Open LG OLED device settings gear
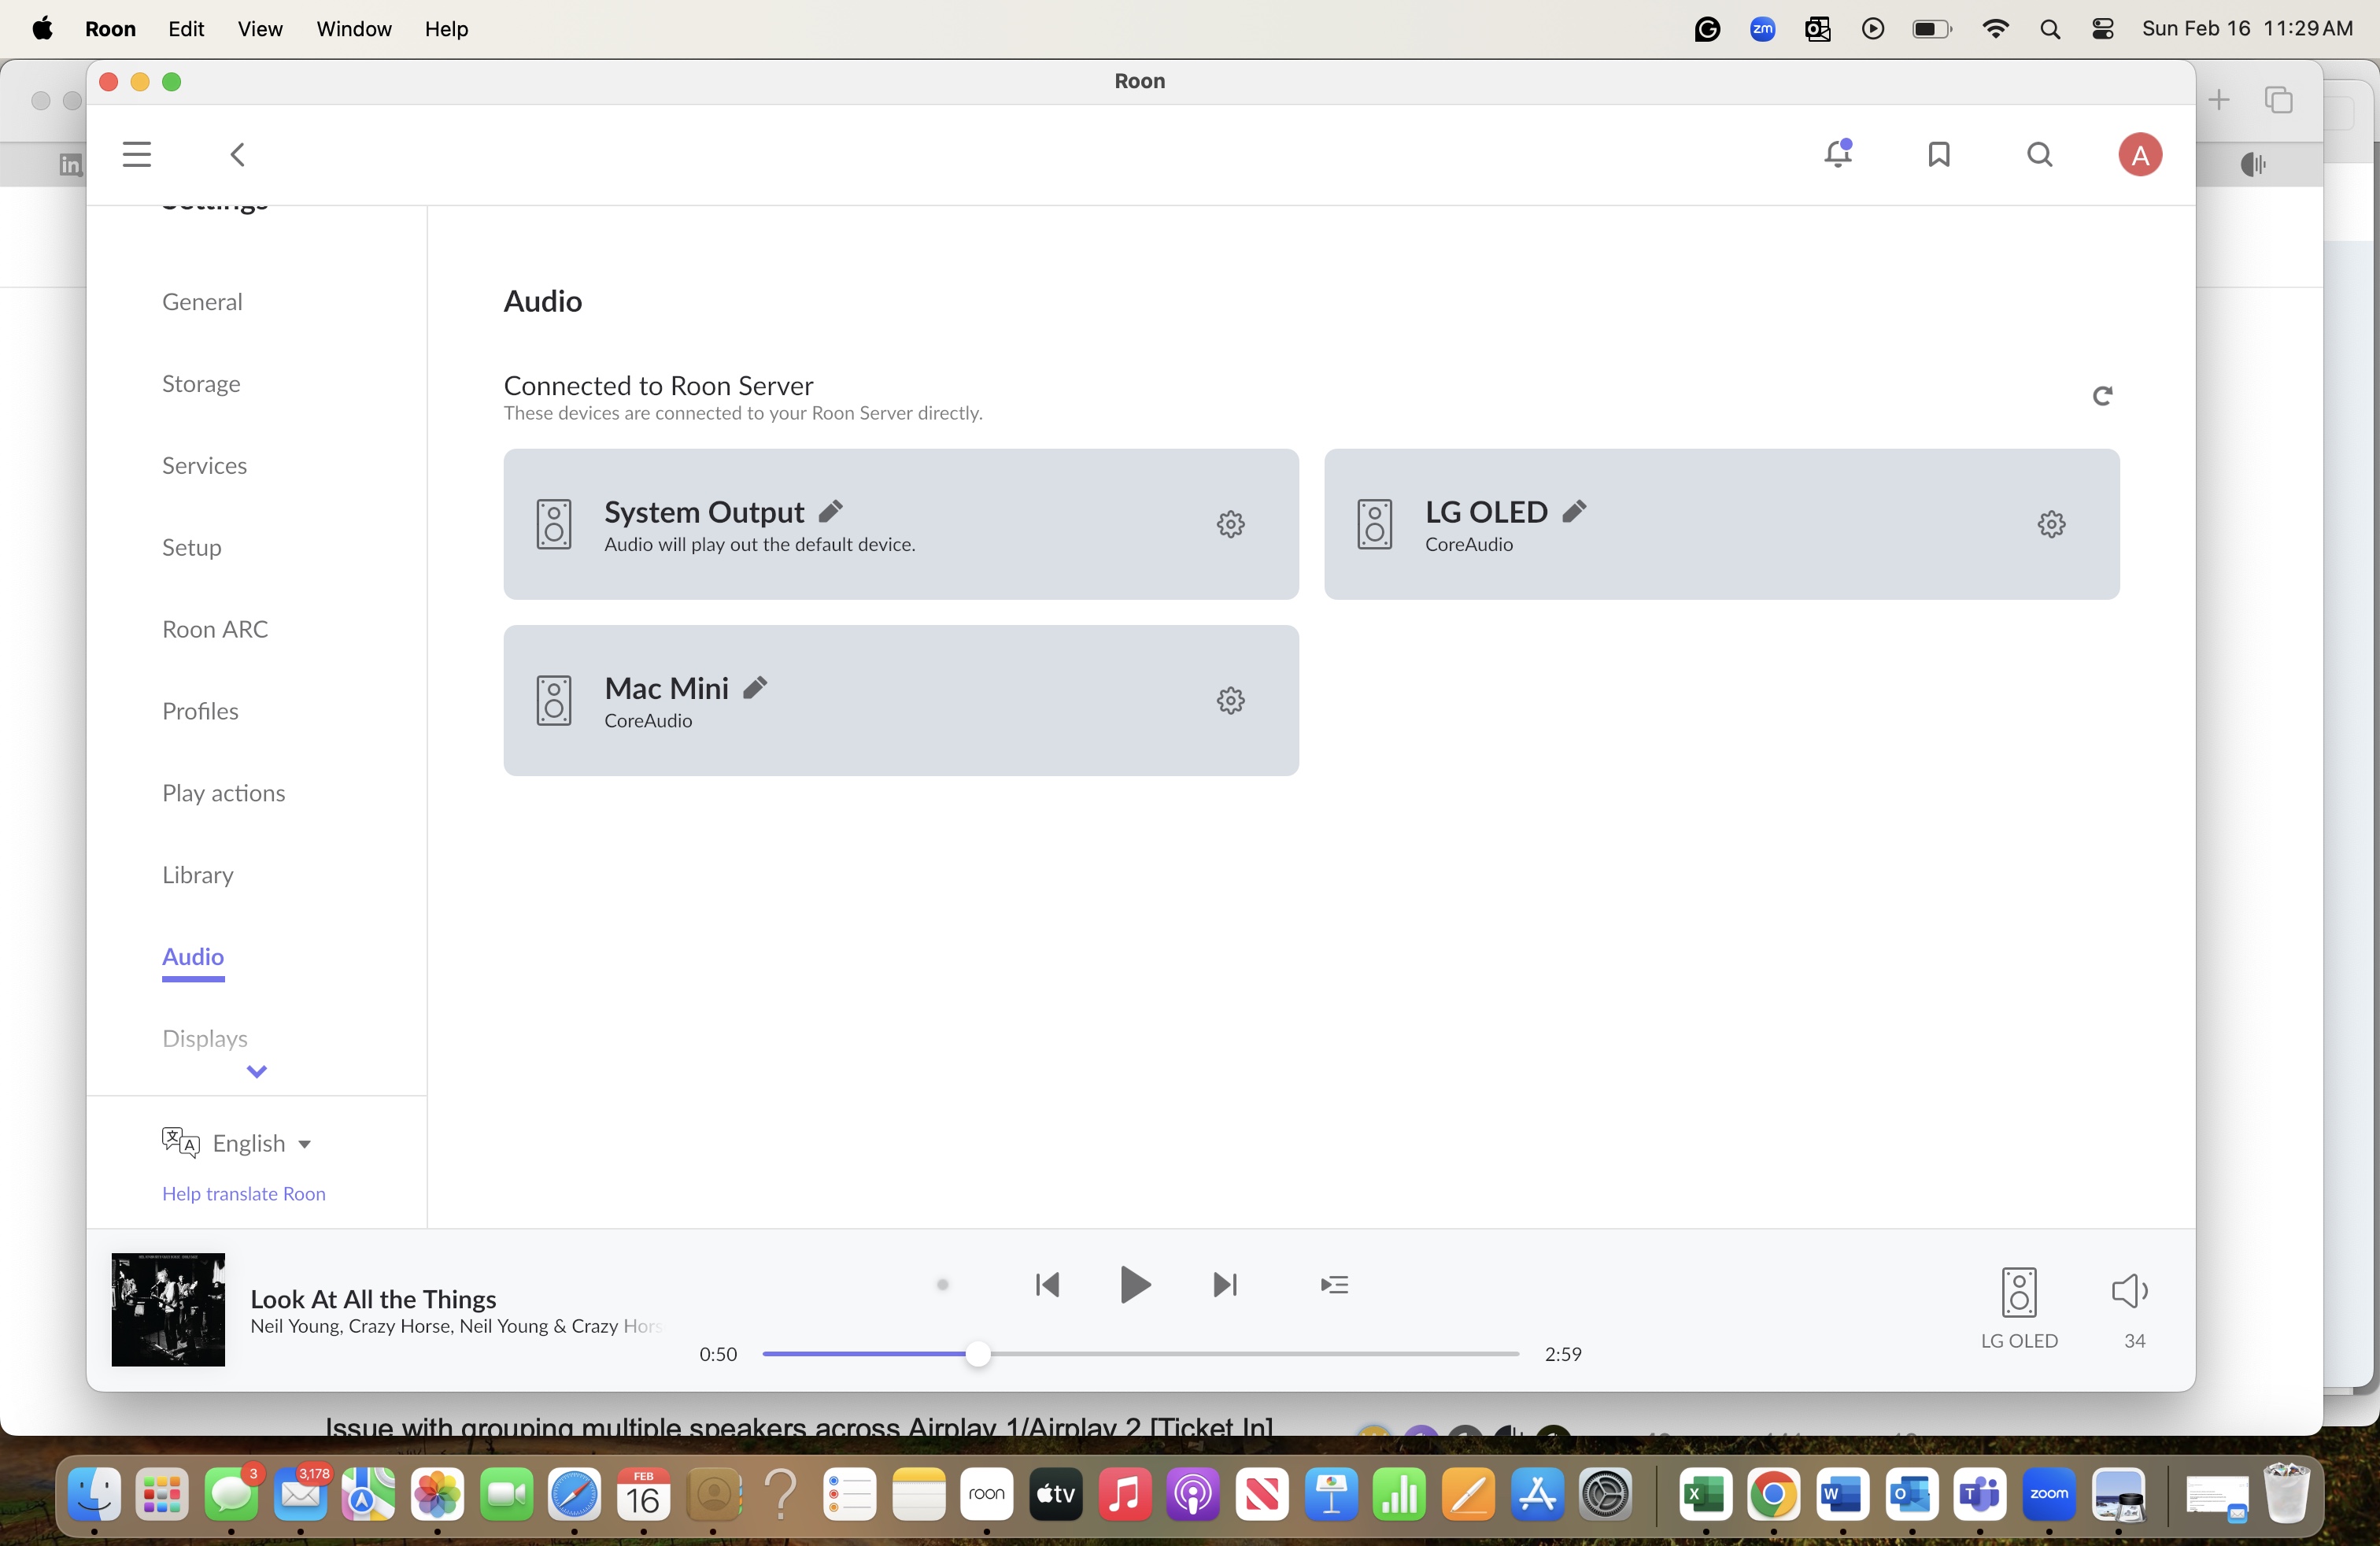 [2051, 524]
